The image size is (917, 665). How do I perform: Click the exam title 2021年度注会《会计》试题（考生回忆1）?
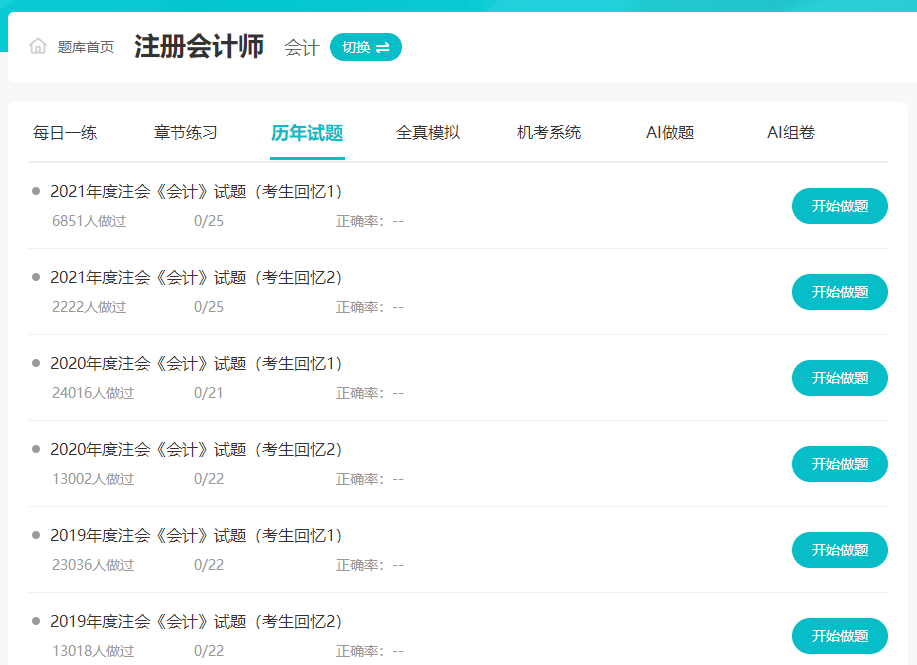pyautogui.click(x=197, y=190)
